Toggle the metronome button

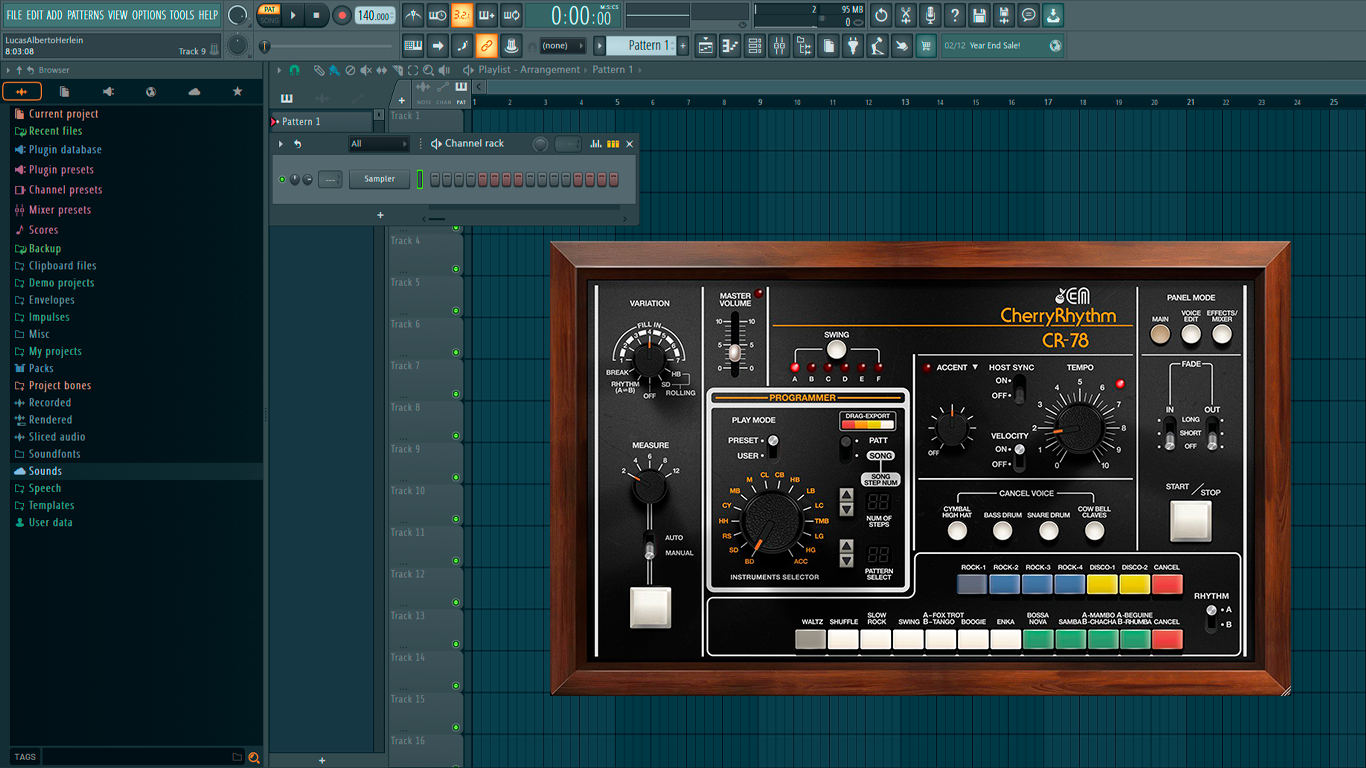coord(413,15)
